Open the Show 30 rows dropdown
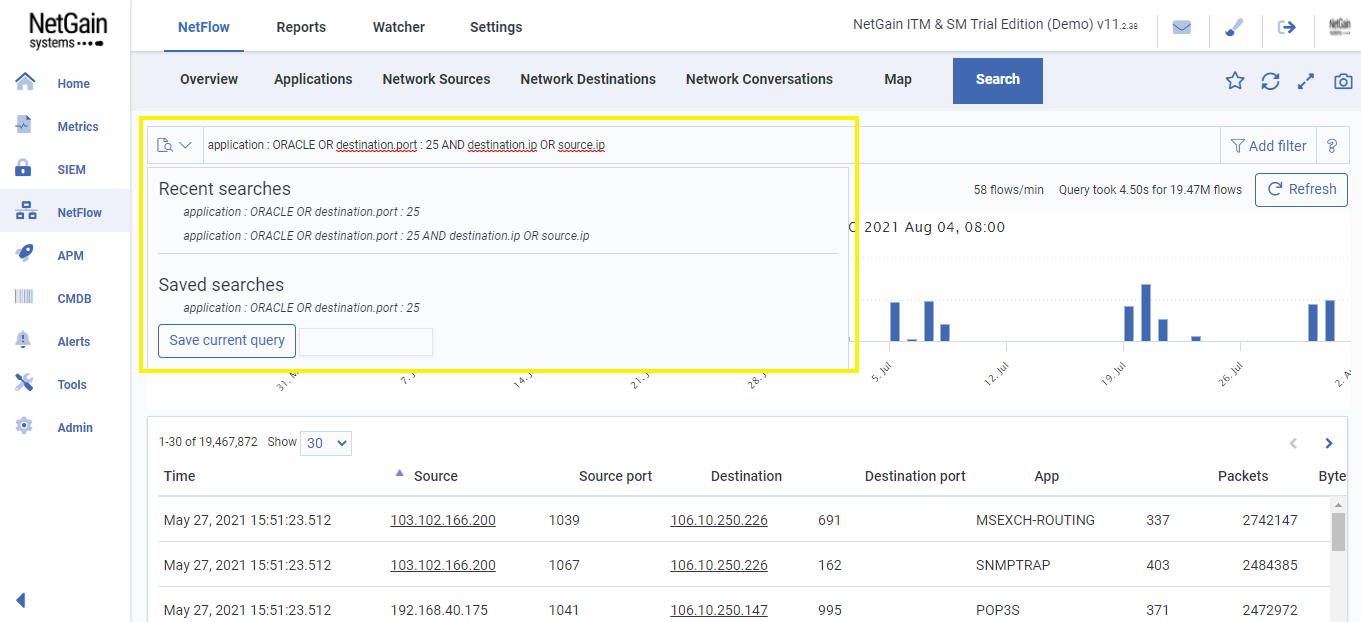This screenshot has height=622, width=1361. [326, 442]
